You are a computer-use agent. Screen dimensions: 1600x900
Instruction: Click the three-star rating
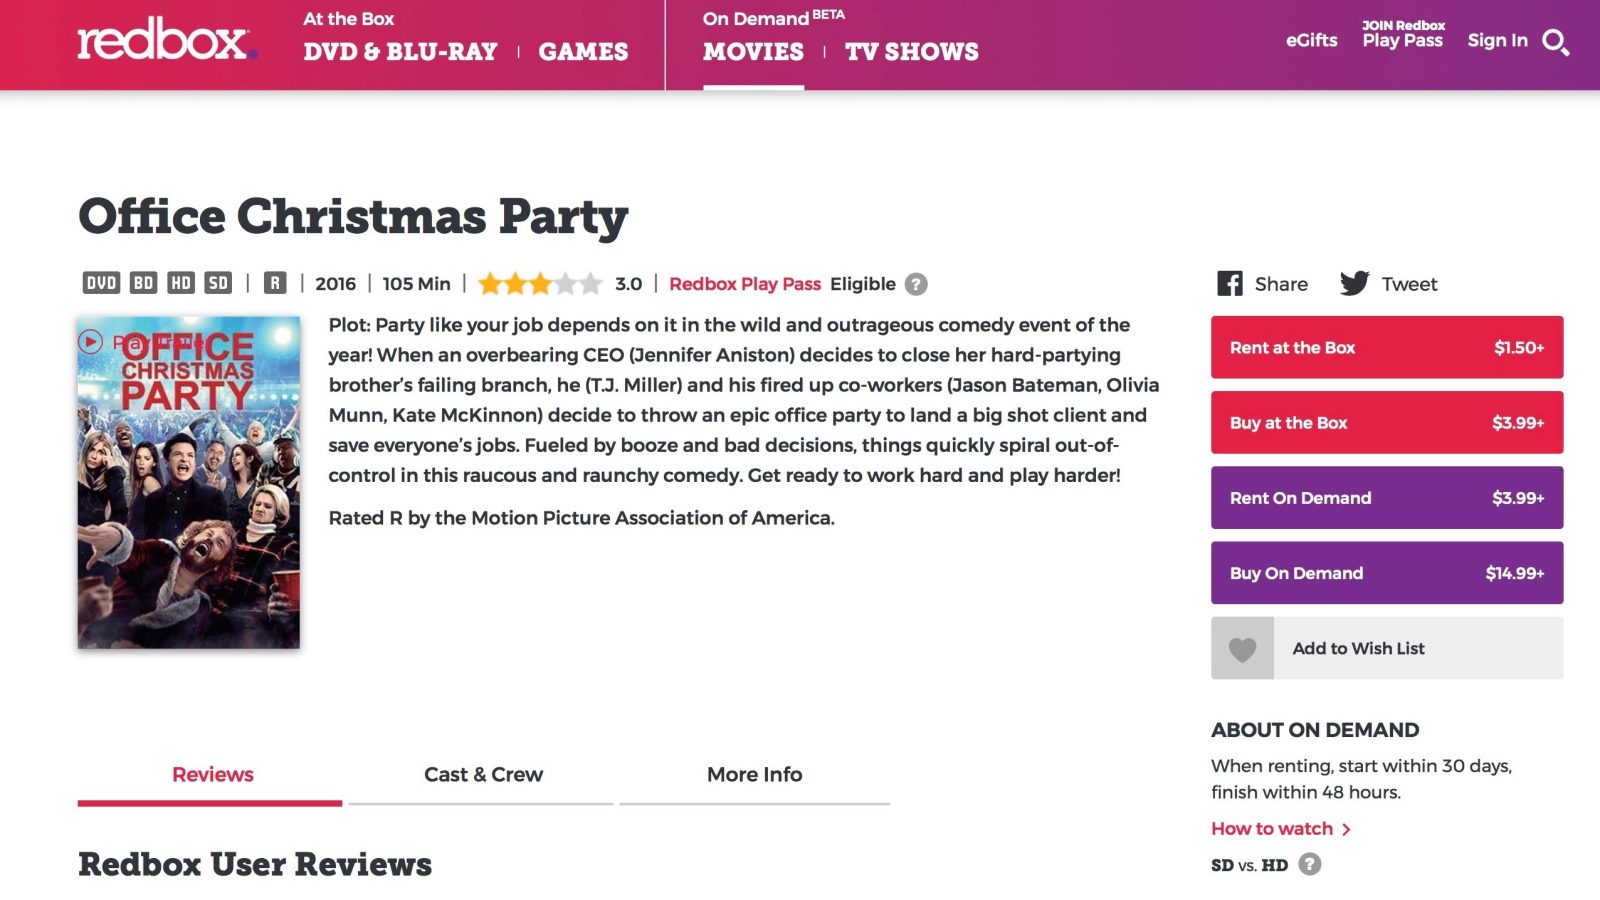pos(540,284)
